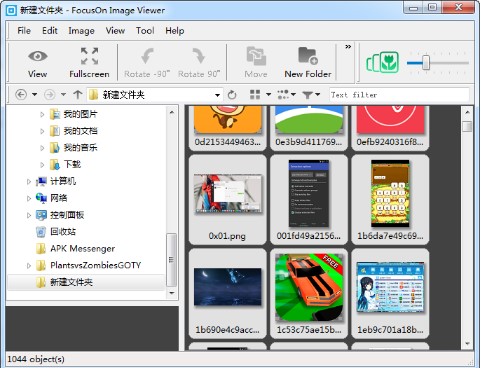Open the funnel filter icon menu

(311, 95)
